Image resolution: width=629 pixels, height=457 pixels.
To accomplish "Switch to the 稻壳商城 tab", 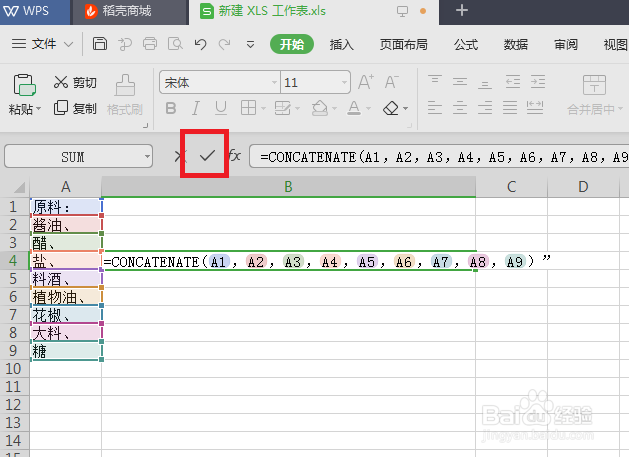I will pyautogui.click(x=130, y=12).
